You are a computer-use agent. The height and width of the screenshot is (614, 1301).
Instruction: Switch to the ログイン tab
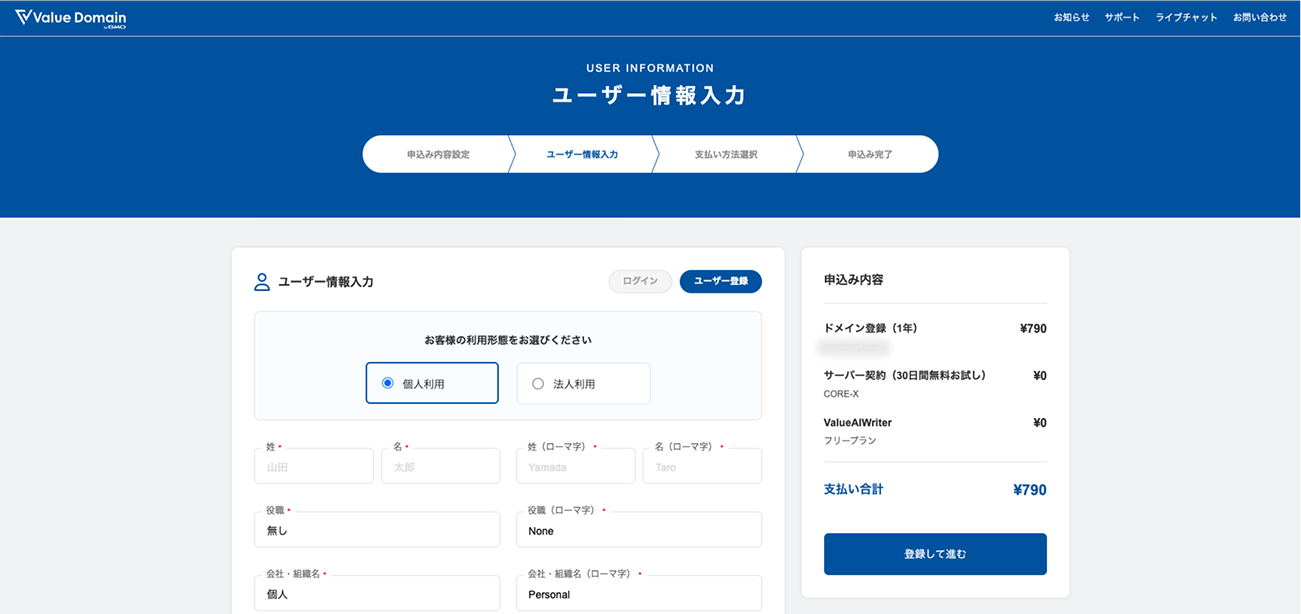640,282
